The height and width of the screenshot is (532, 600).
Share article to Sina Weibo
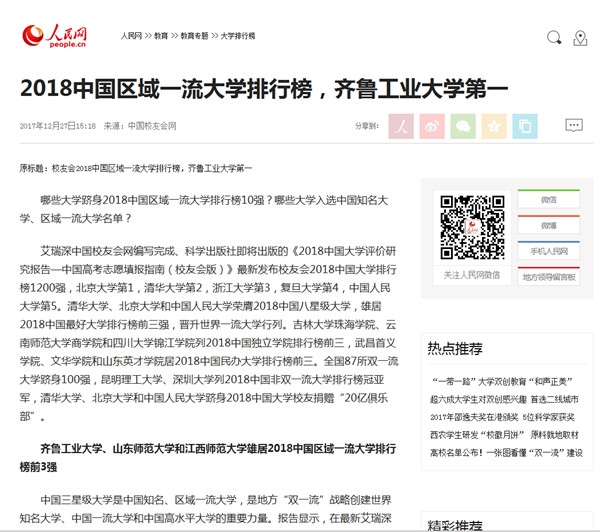point(432,126)
